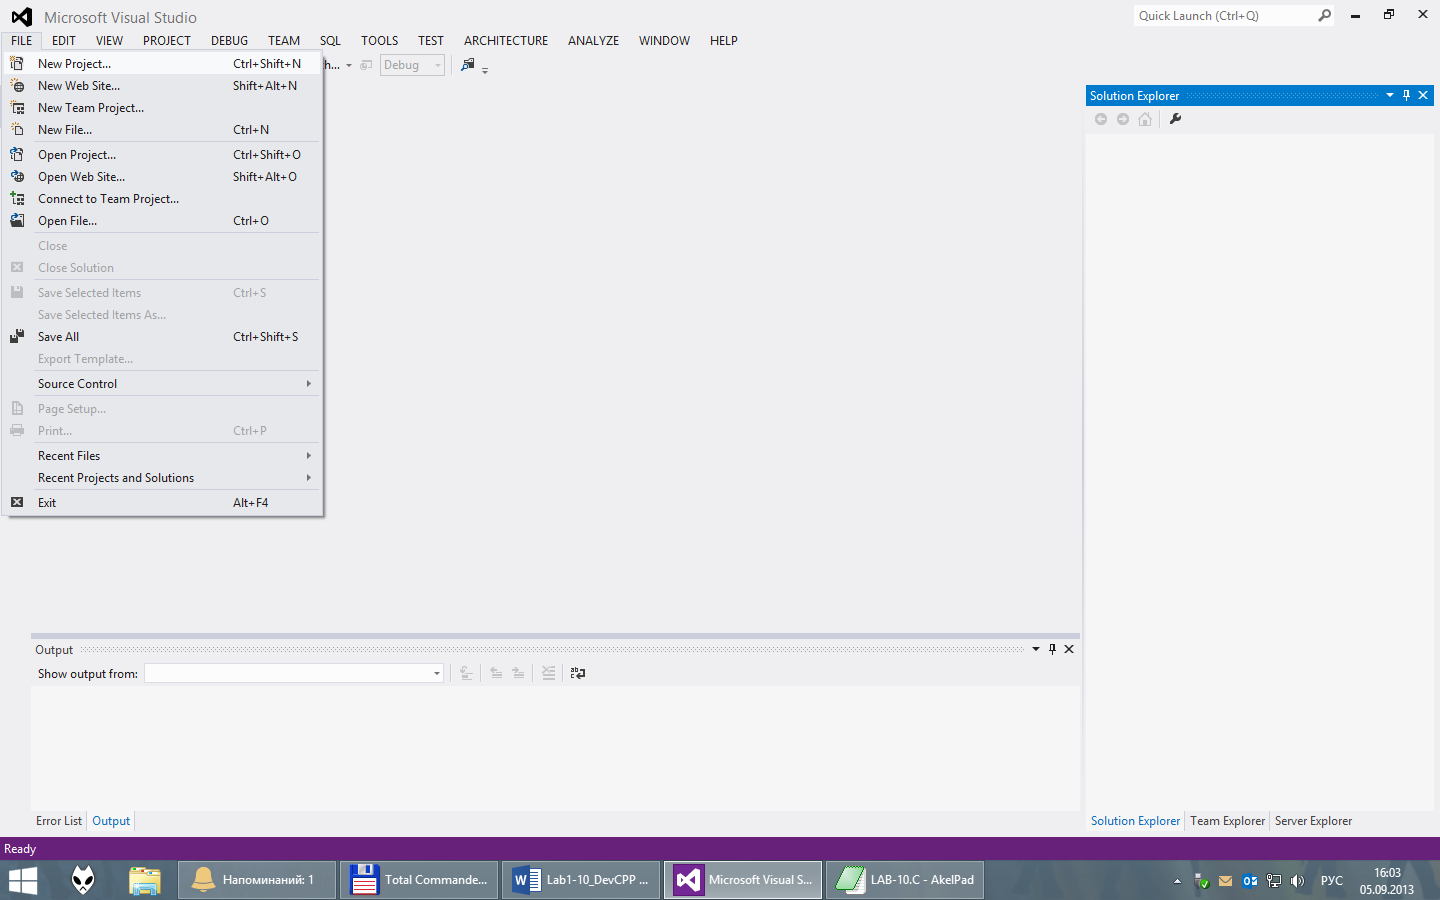Viewport: 1440px width, 900px height.
Task: Go to Previous Message output icon
Action: point(496,673)
